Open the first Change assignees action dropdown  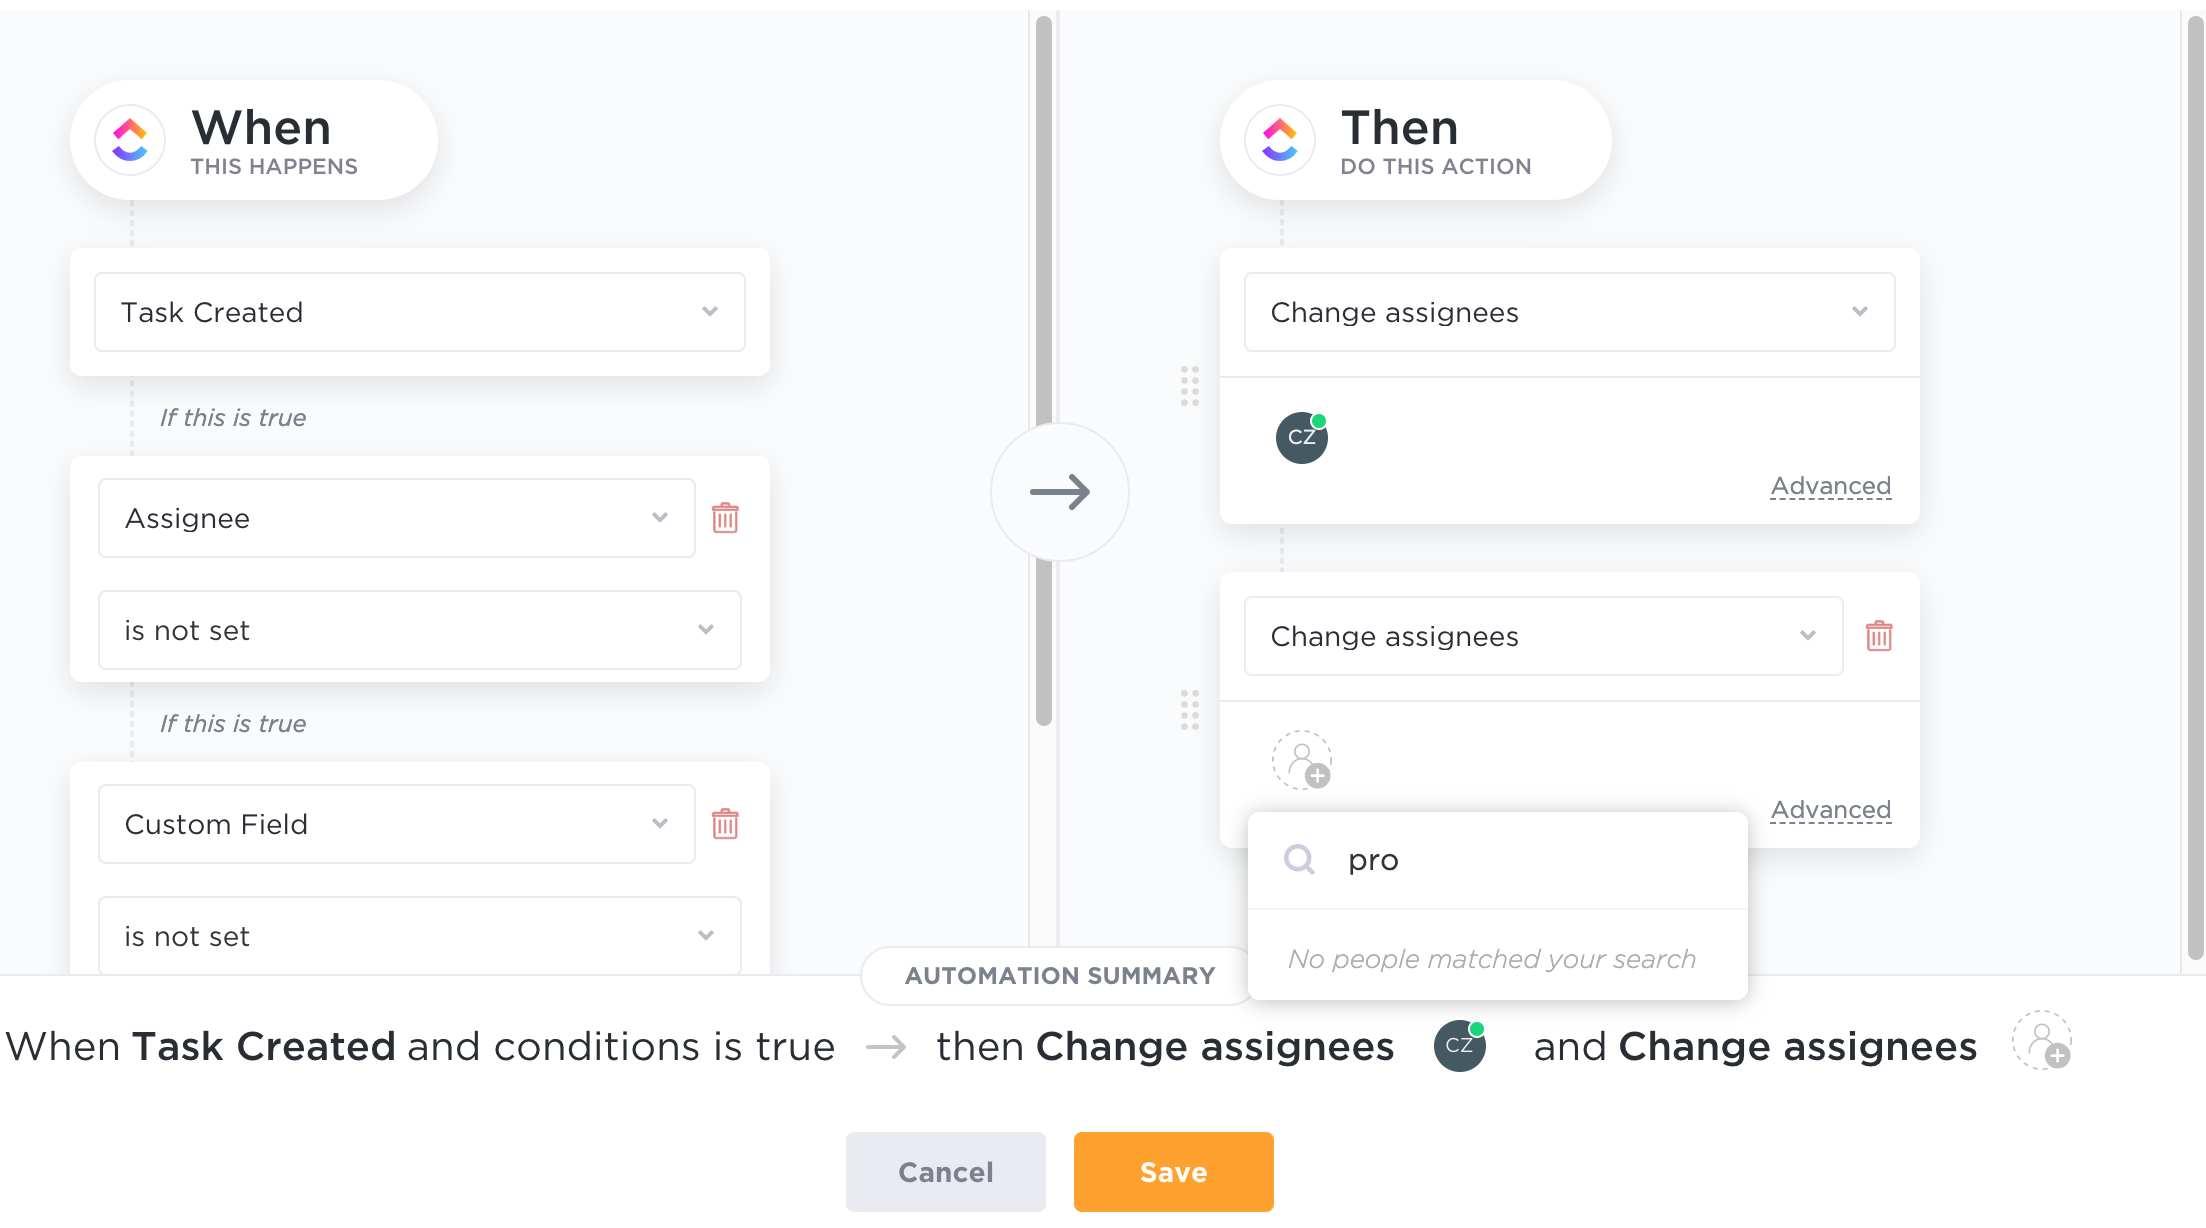click(1569, 312)
